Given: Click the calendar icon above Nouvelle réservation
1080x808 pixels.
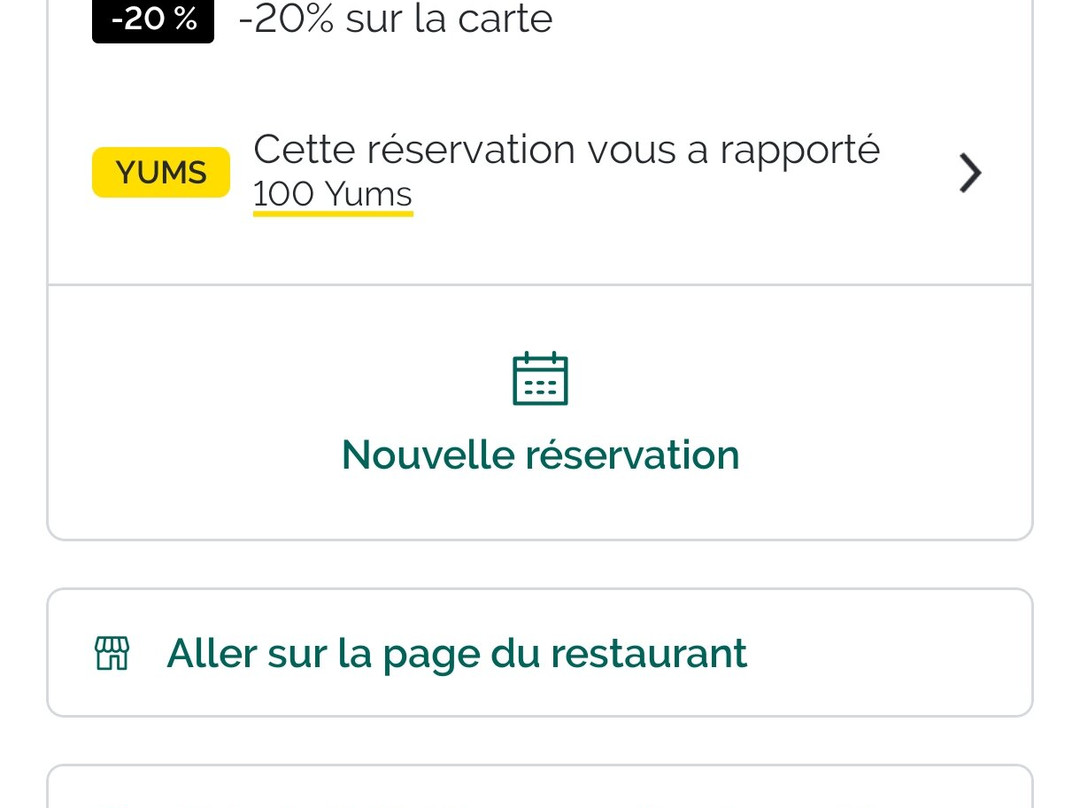Looking at the screenshot, I should (540, 379).
